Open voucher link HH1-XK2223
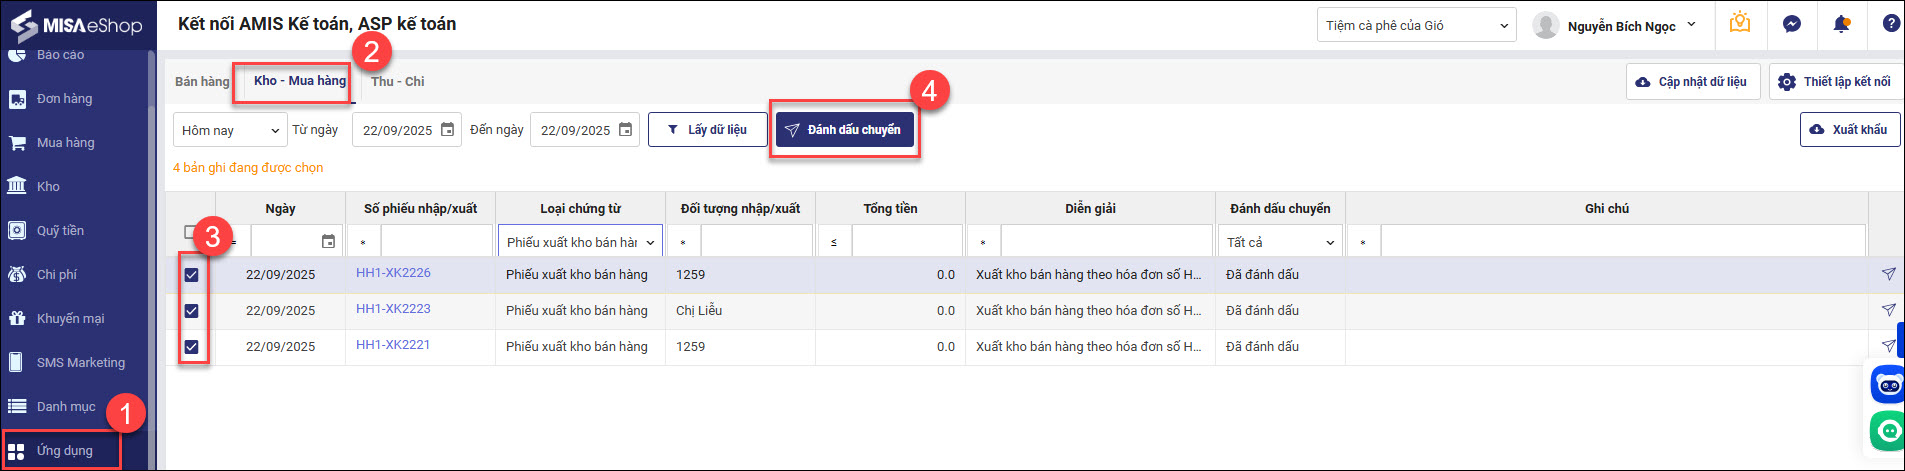Screen dimensions: 1905x471 393,309
